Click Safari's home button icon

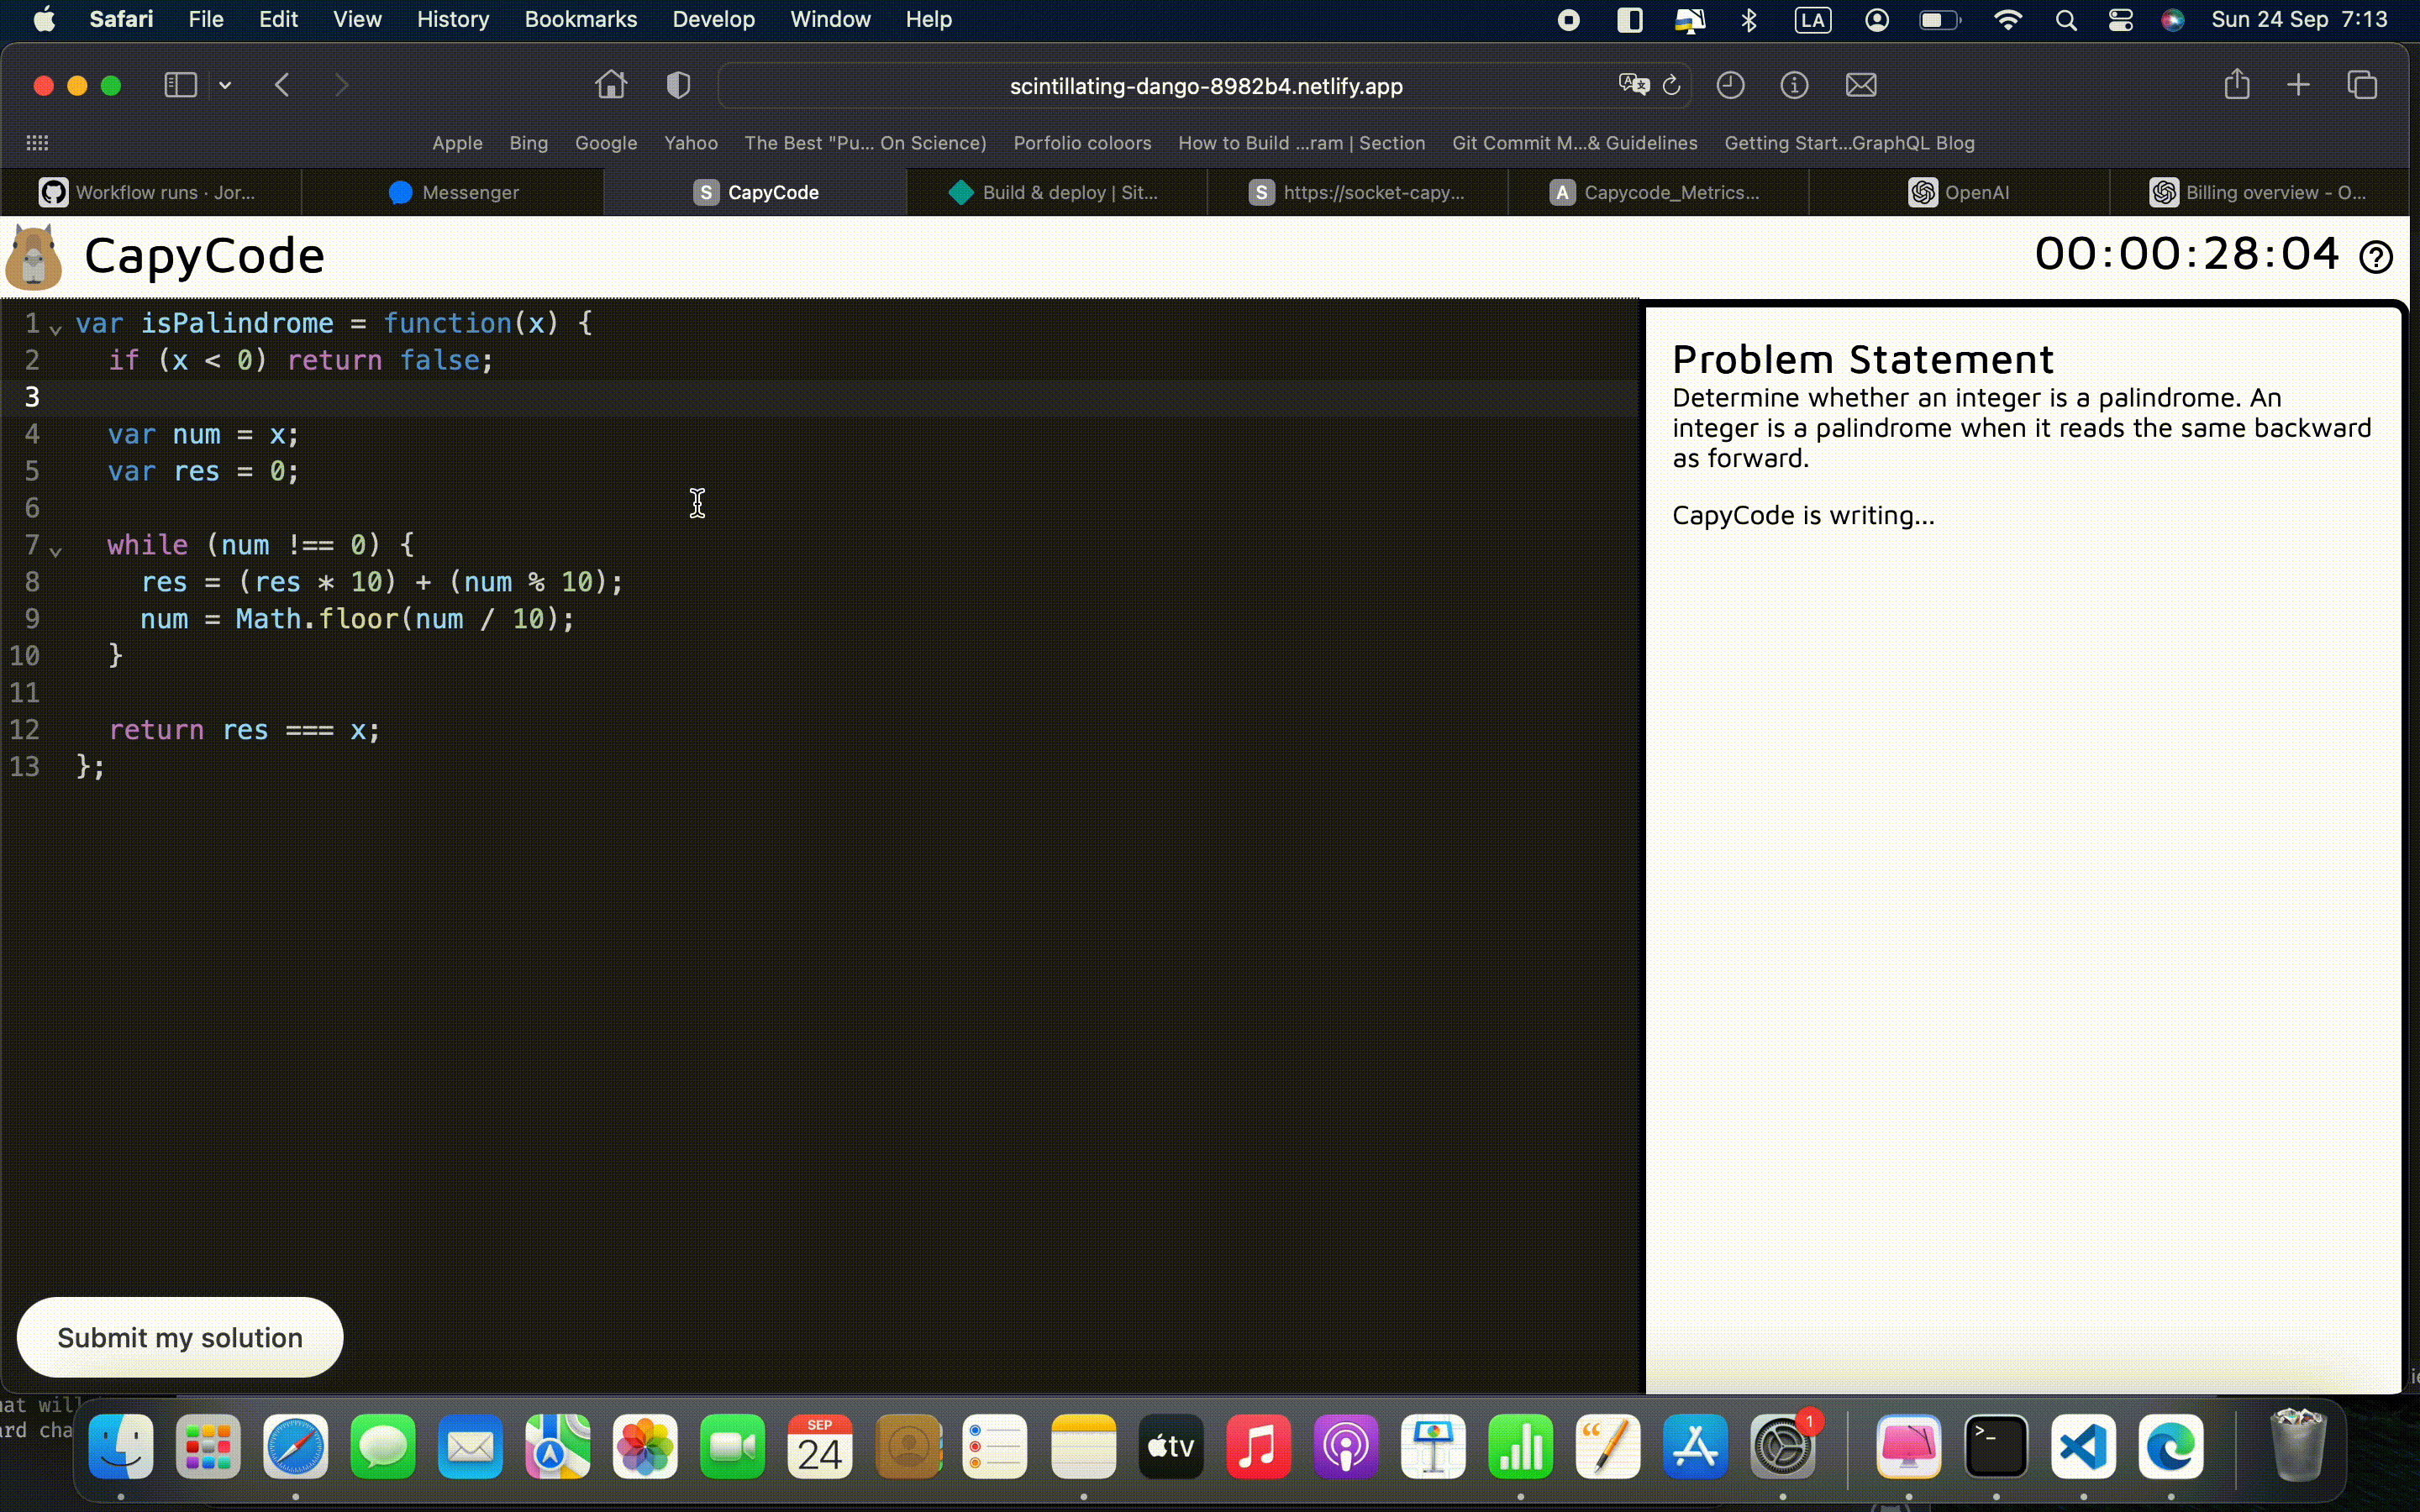pyautogui.click(x=611, y=85)
